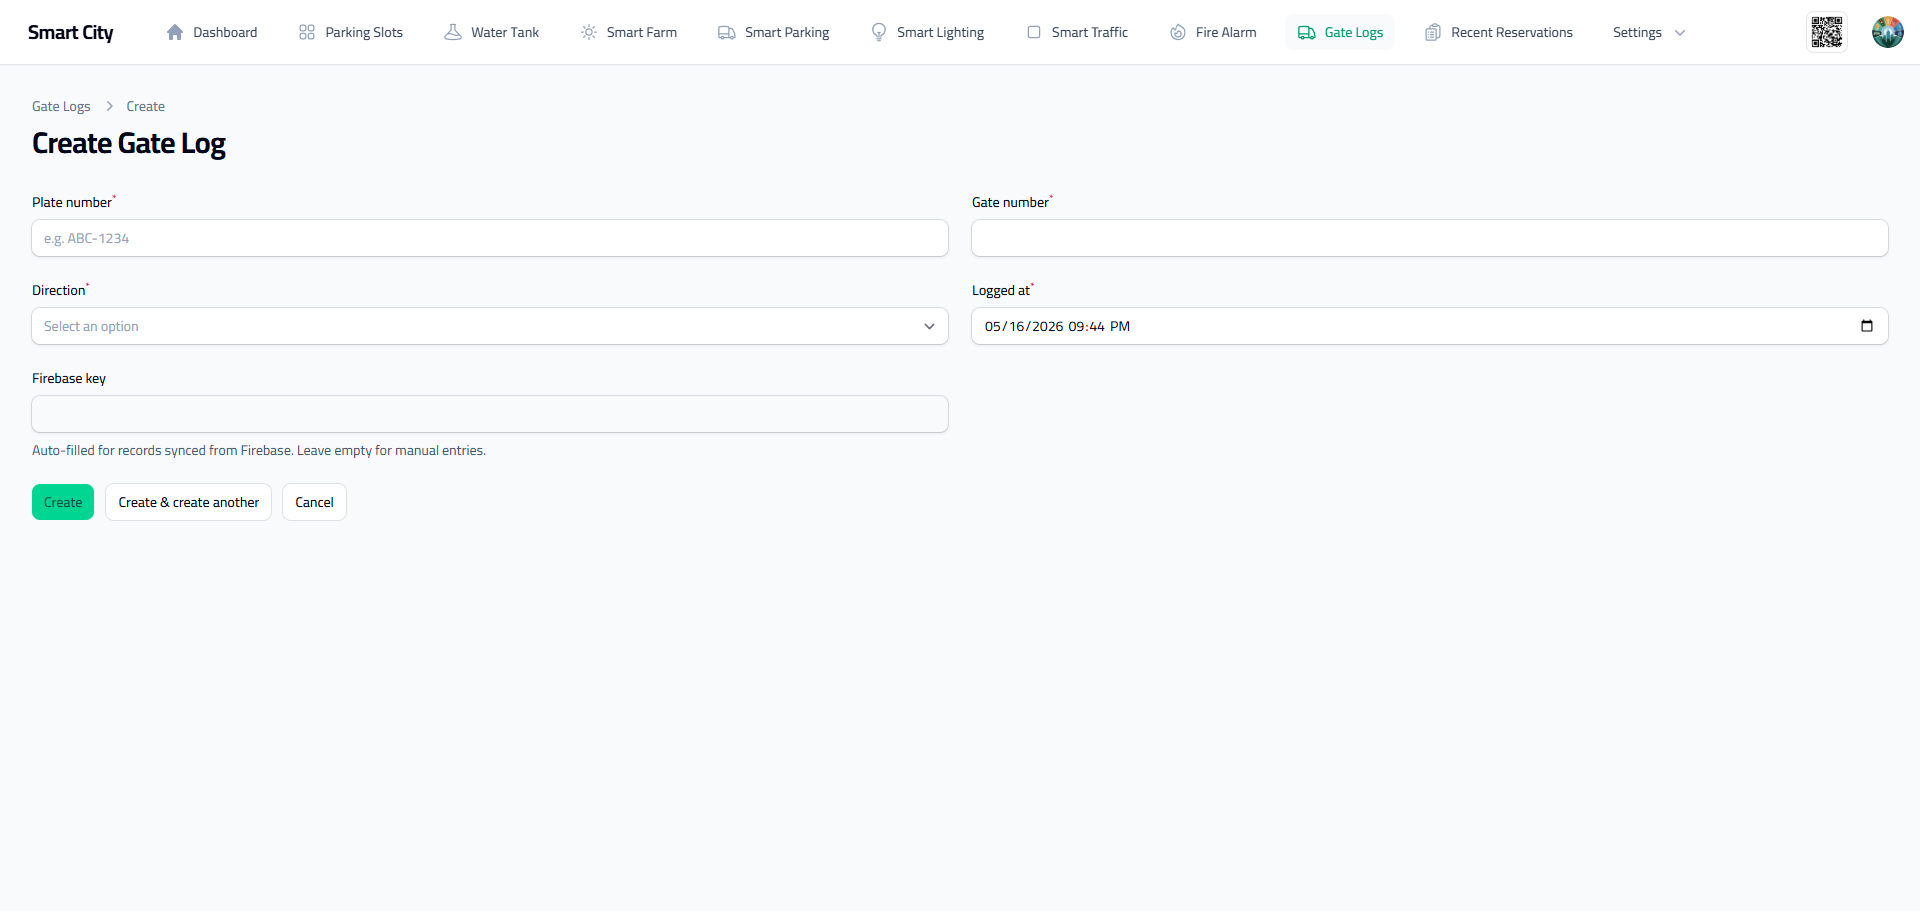Click Create & create another button
Screen dimensions: 1920x911
[188, 502]
